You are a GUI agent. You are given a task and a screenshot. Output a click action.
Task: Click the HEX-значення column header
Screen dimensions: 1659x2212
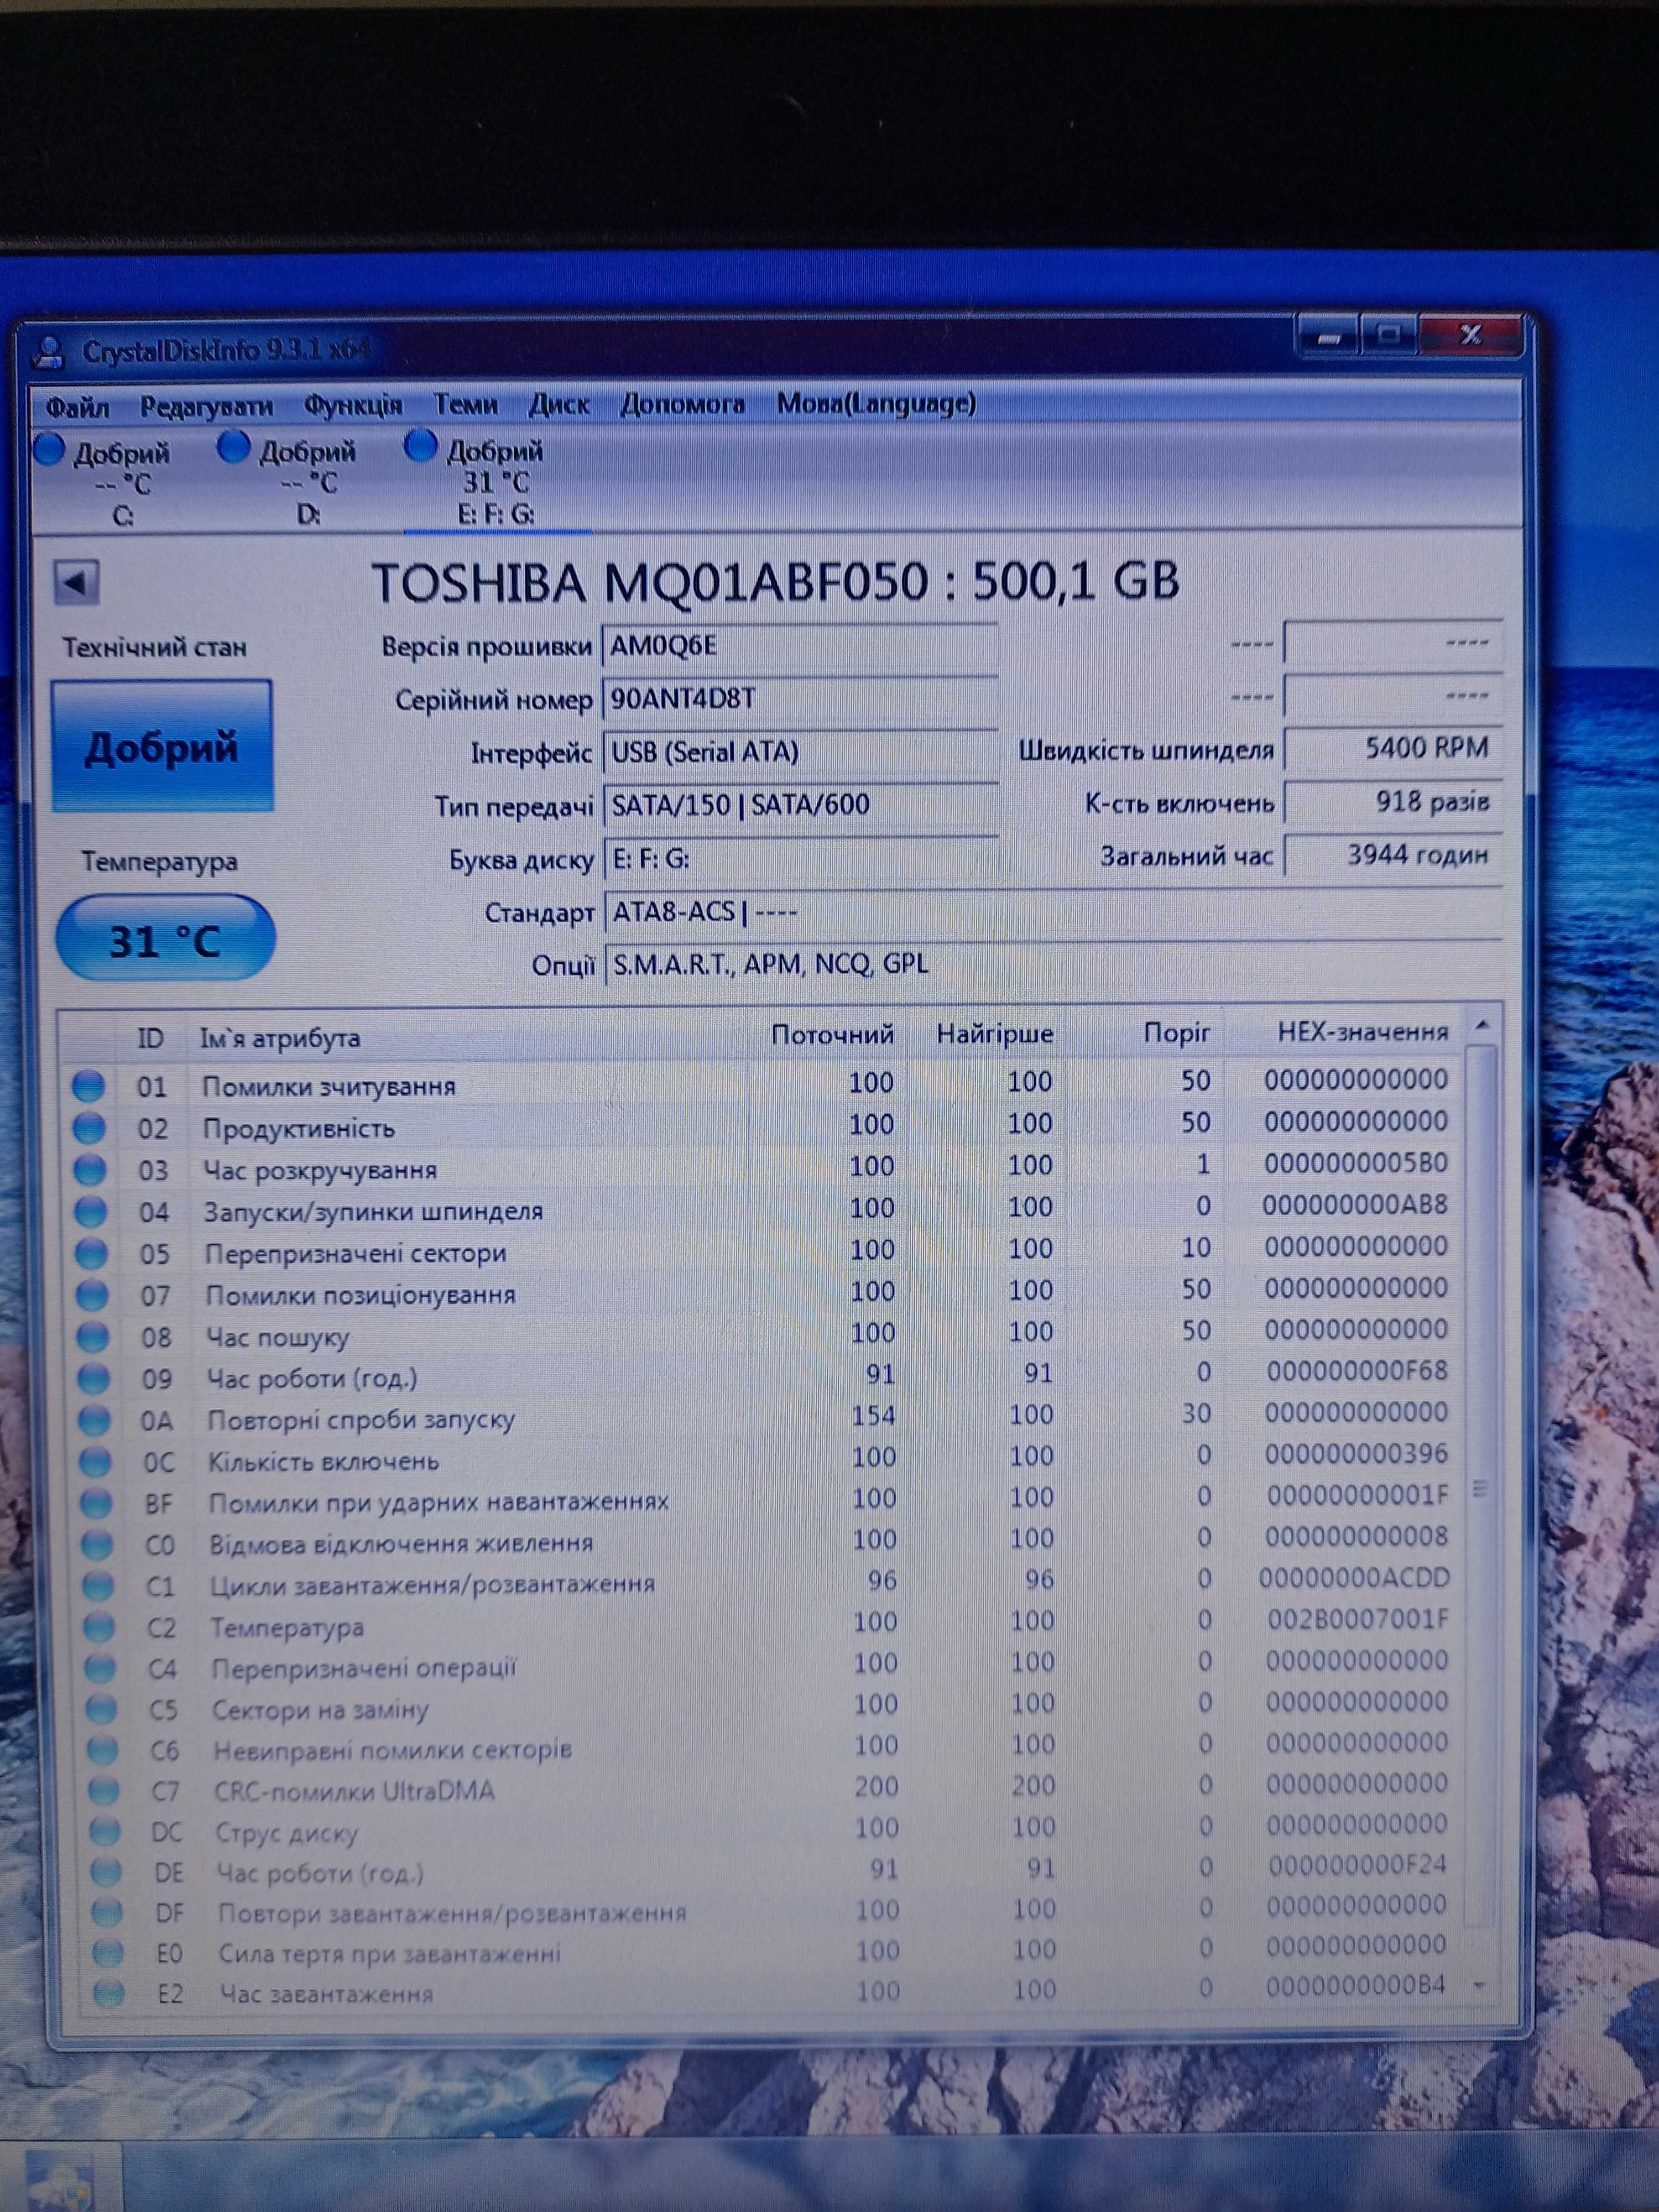coord(1362,1032)
